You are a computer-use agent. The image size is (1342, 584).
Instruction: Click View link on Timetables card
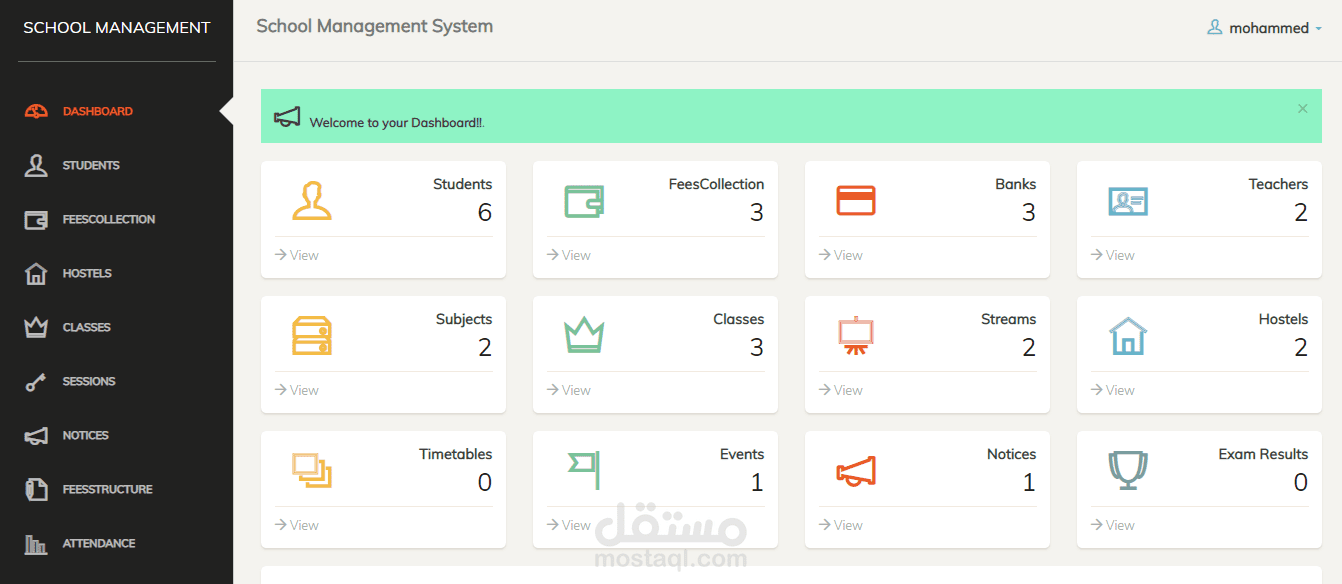297,525
